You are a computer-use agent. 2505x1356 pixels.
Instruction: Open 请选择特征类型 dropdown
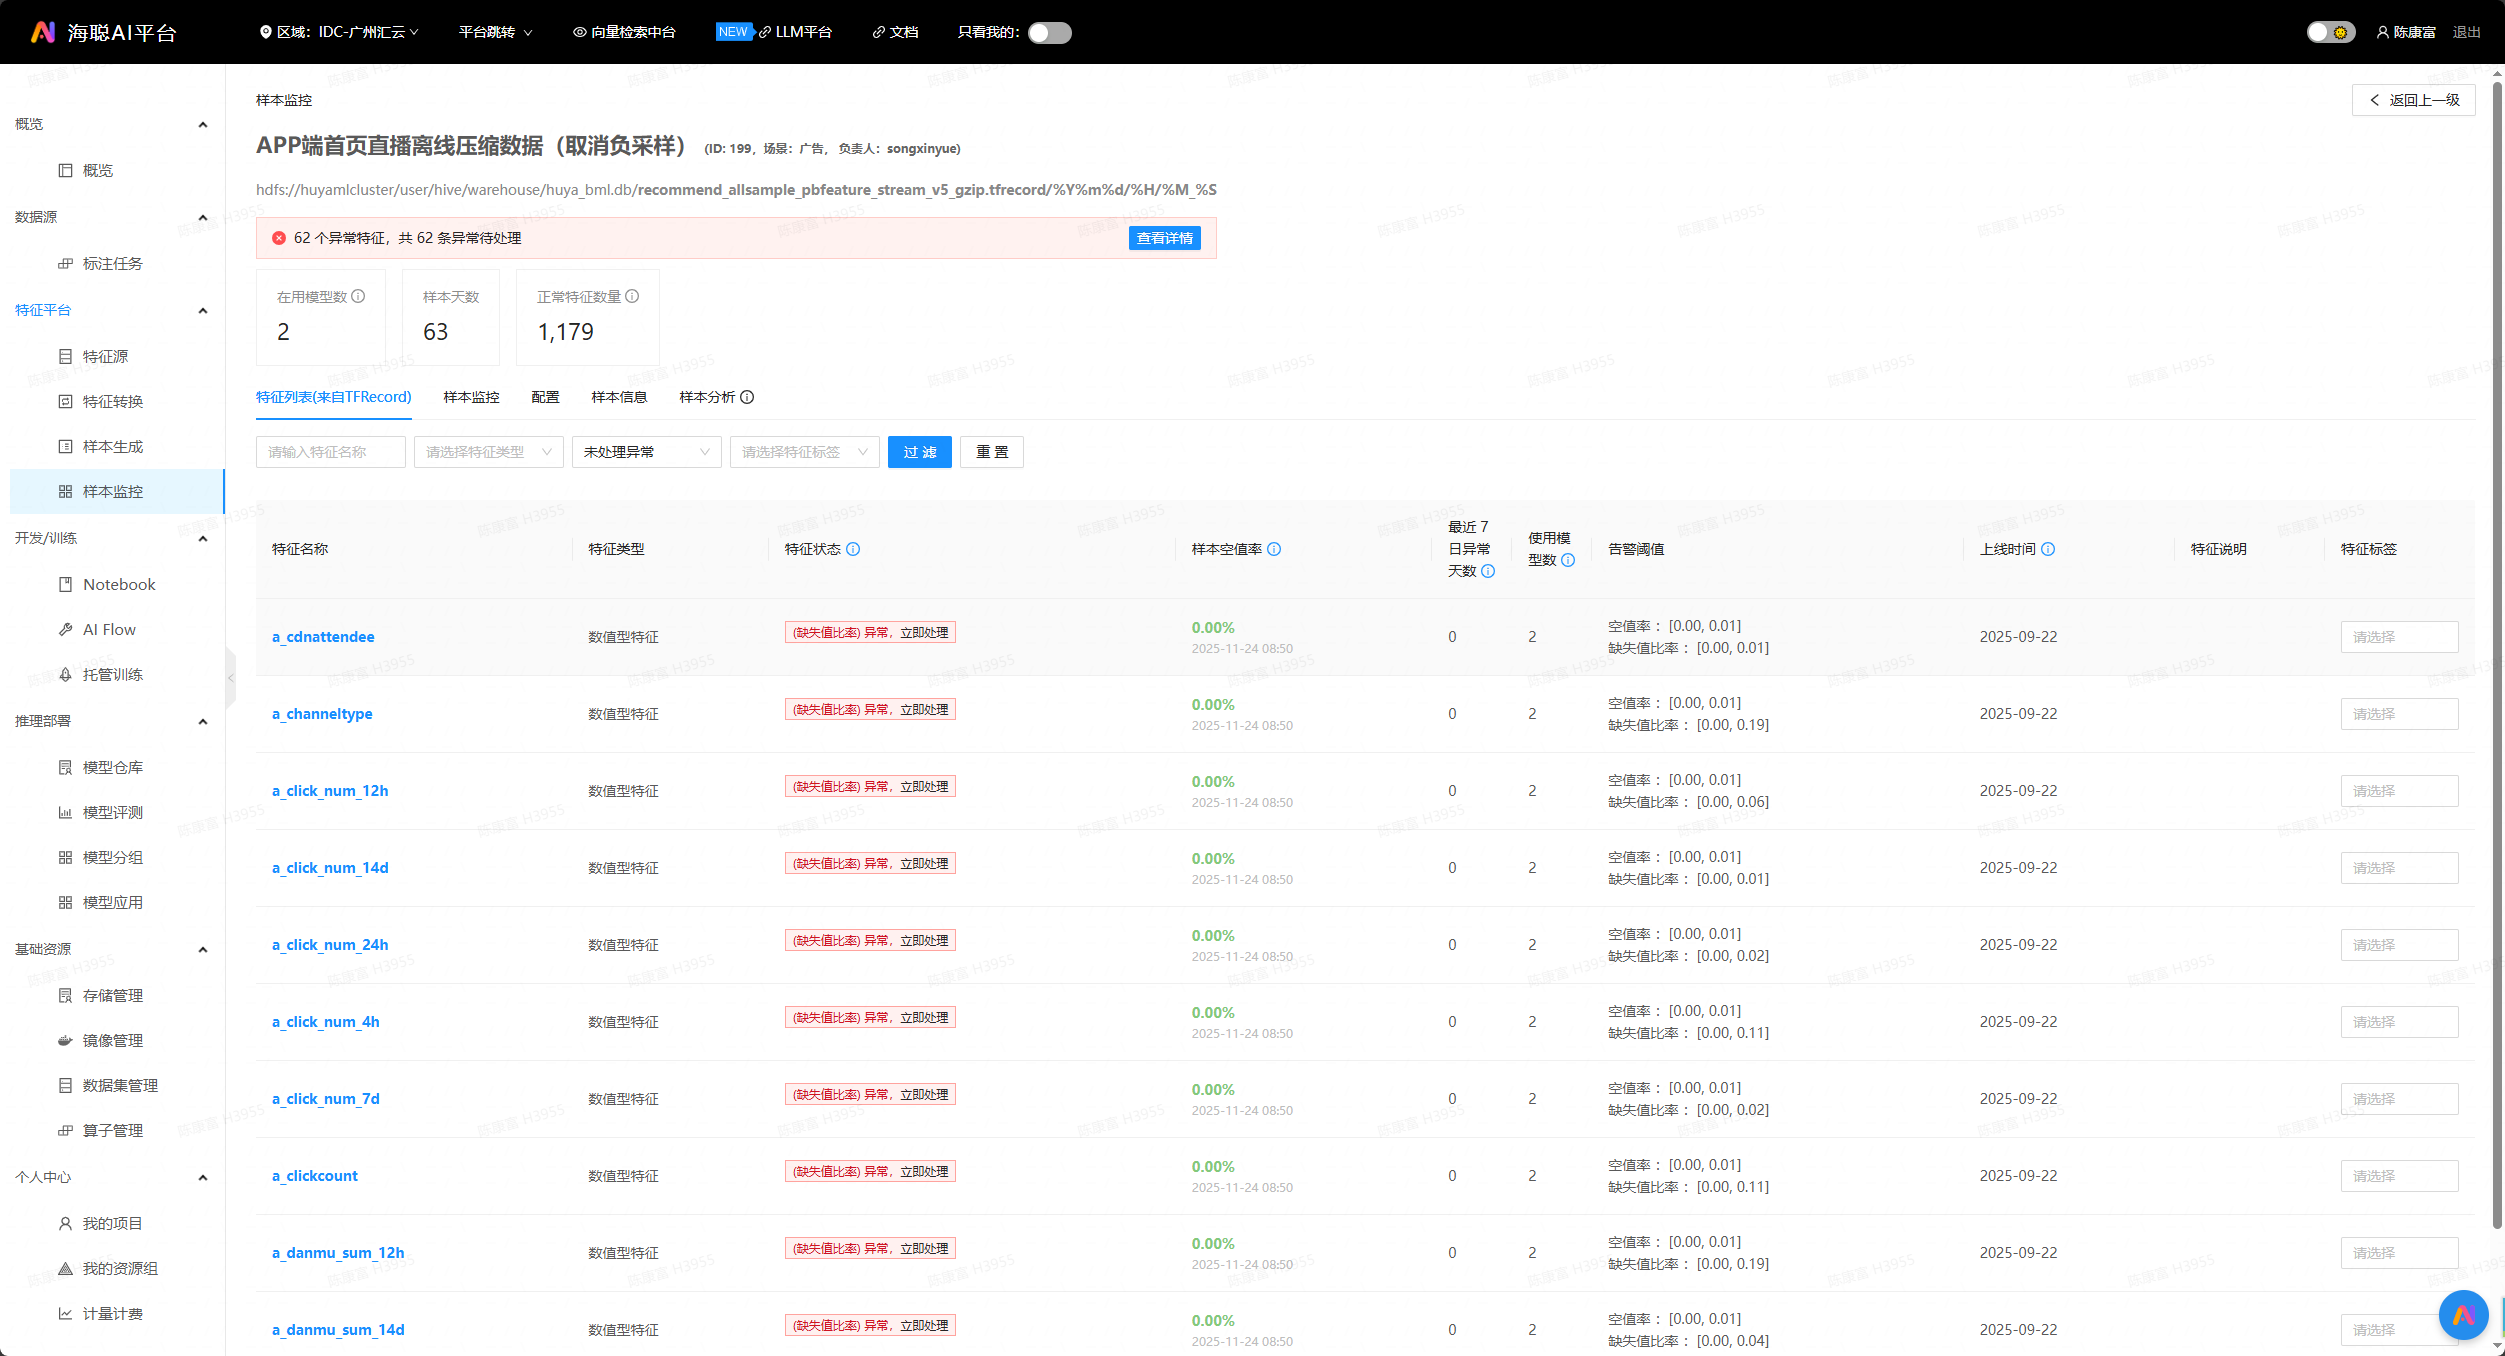488,452
